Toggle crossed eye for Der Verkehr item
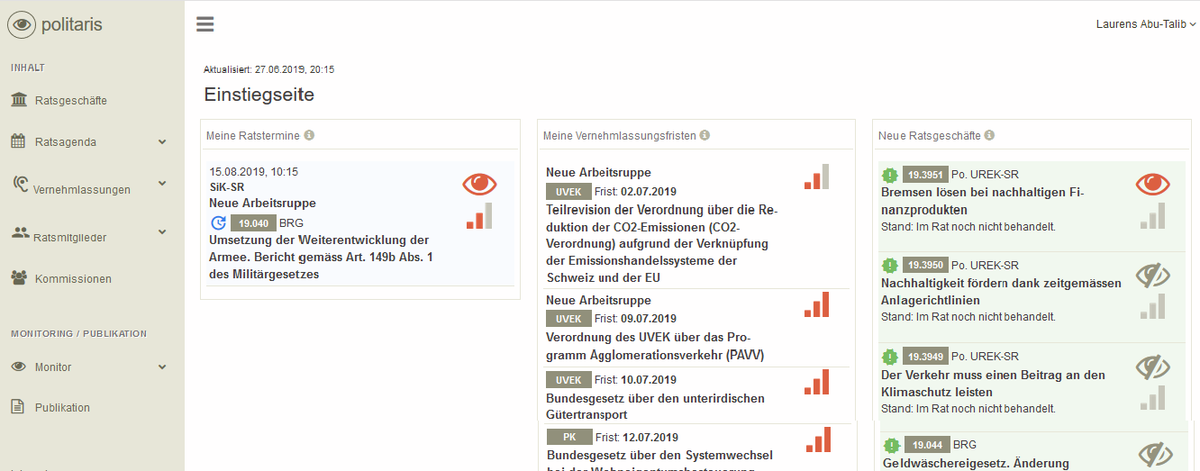Image resolution: width=1200 pixels, height=471 pixels. (1153, 366)
